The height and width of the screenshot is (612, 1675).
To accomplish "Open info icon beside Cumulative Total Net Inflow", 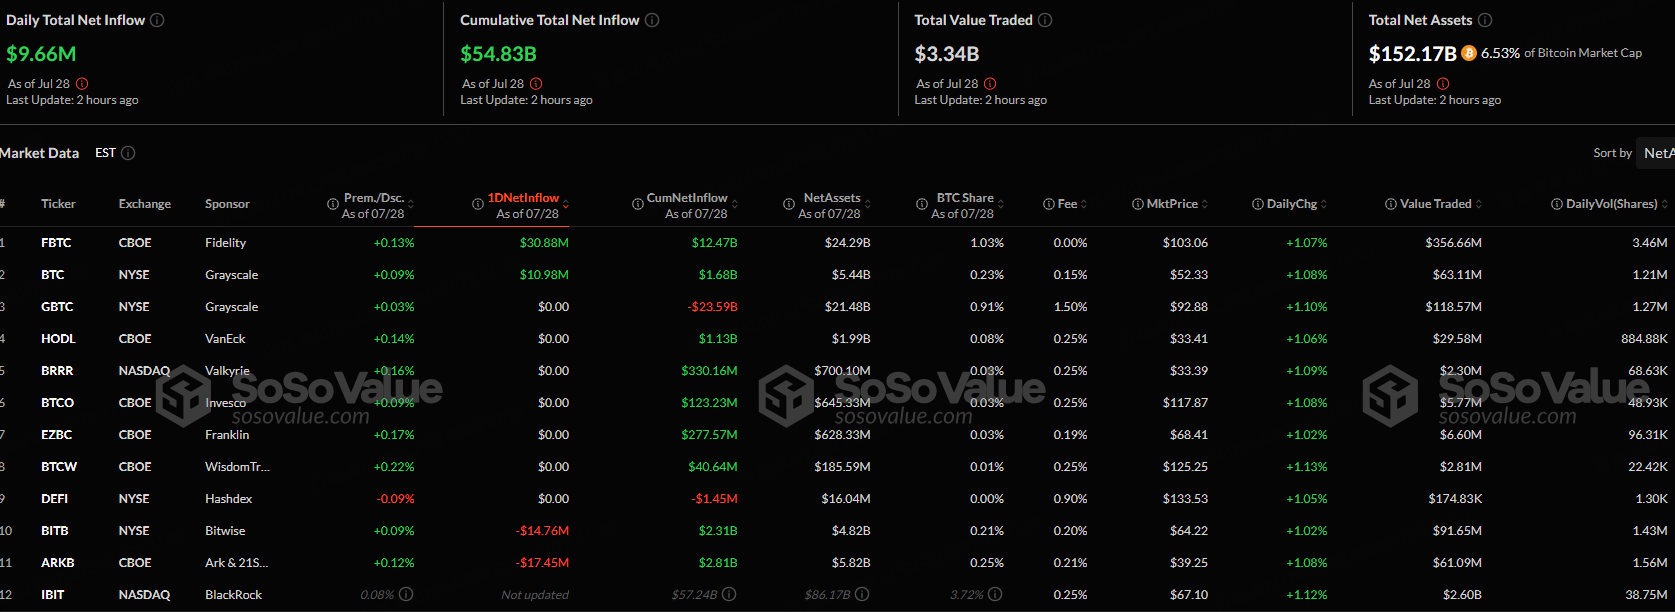I will (x=652, y=20).
